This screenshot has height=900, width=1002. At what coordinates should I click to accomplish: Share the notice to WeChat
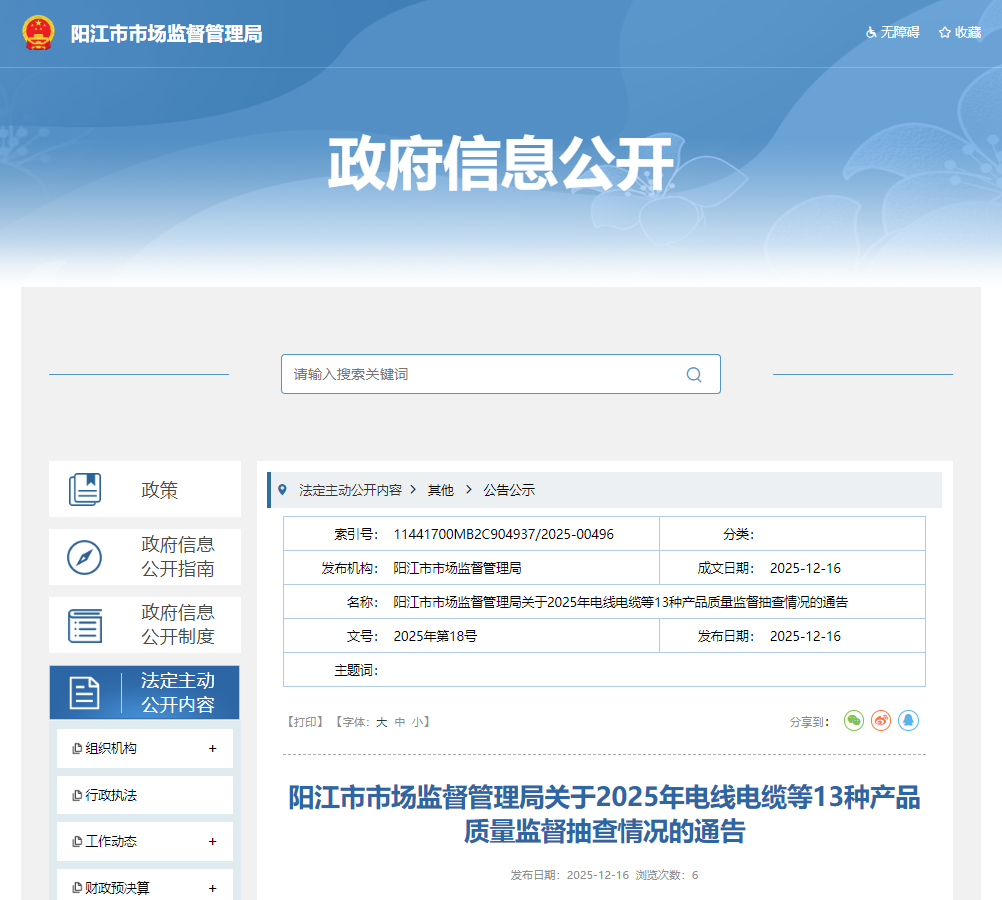coord(853,721)
